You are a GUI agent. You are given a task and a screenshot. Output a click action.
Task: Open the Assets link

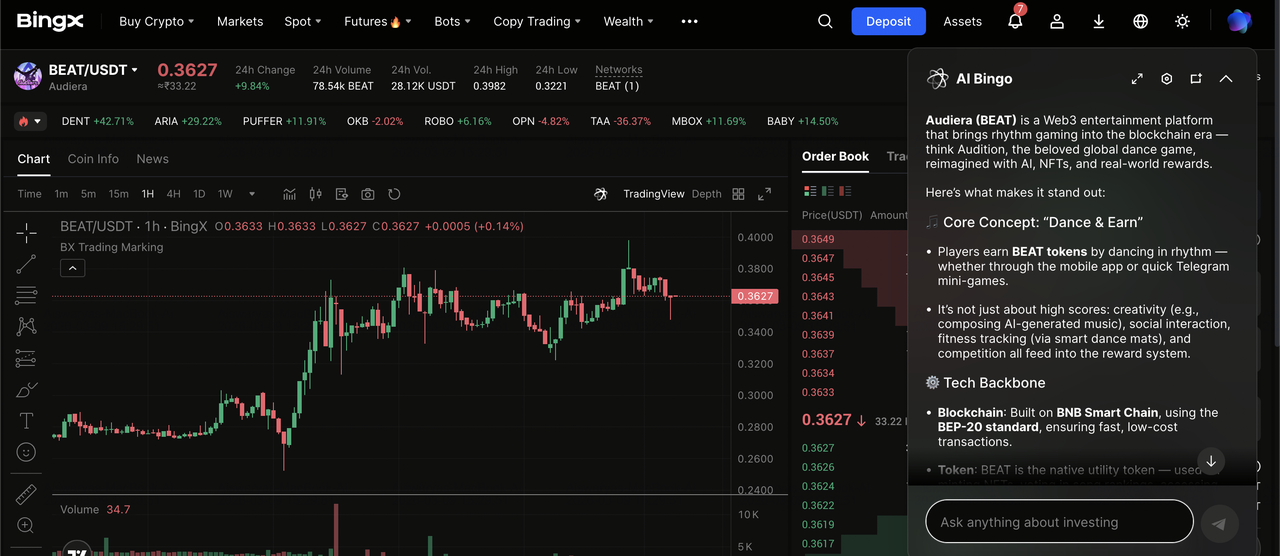click(x=962, y=21)
